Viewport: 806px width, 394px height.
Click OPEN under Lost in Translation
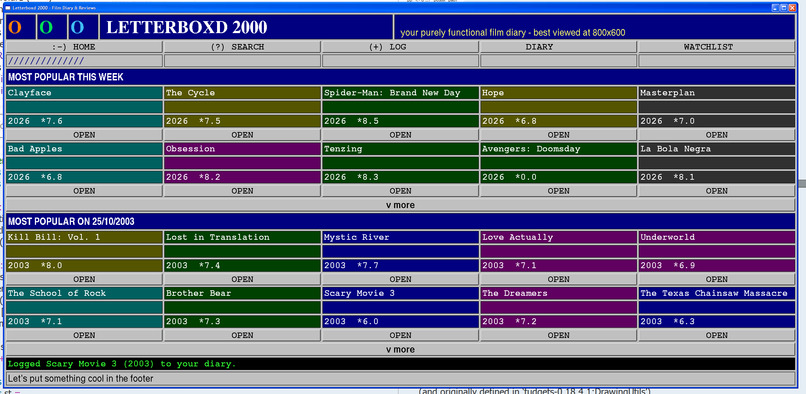(x=242, y=279)
